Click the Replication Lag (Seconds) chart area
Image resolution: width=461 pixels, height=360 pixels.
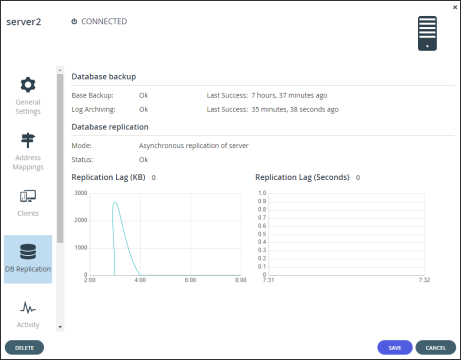point(346,234)
